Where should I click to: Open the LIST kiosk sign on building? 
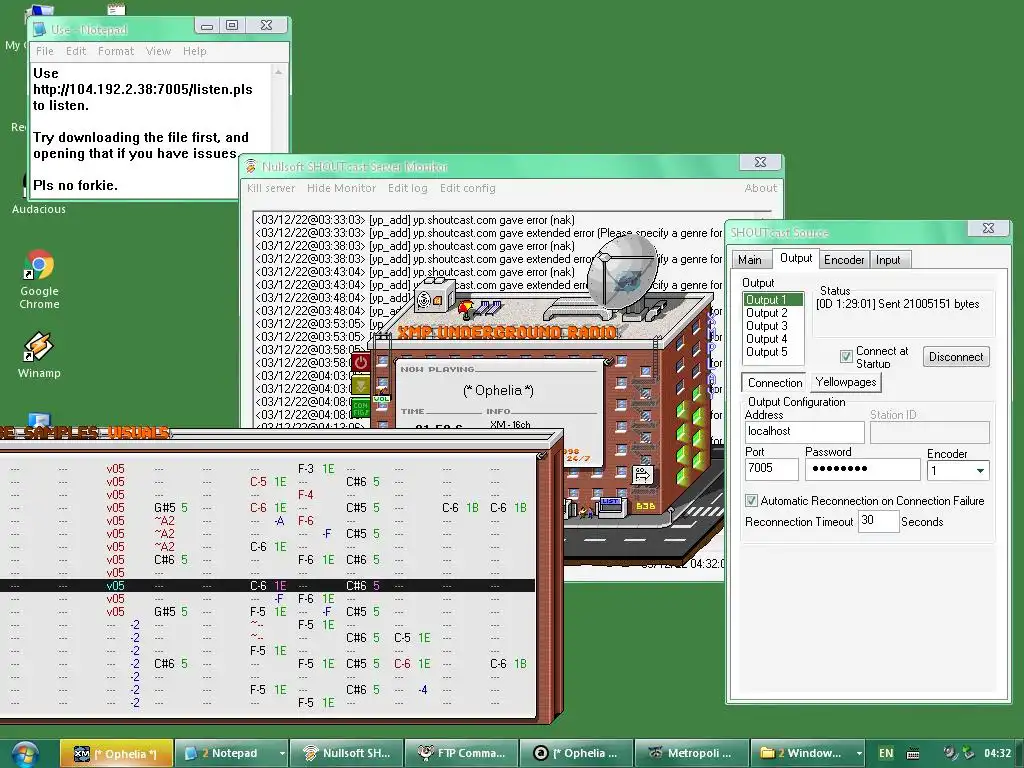609,502
